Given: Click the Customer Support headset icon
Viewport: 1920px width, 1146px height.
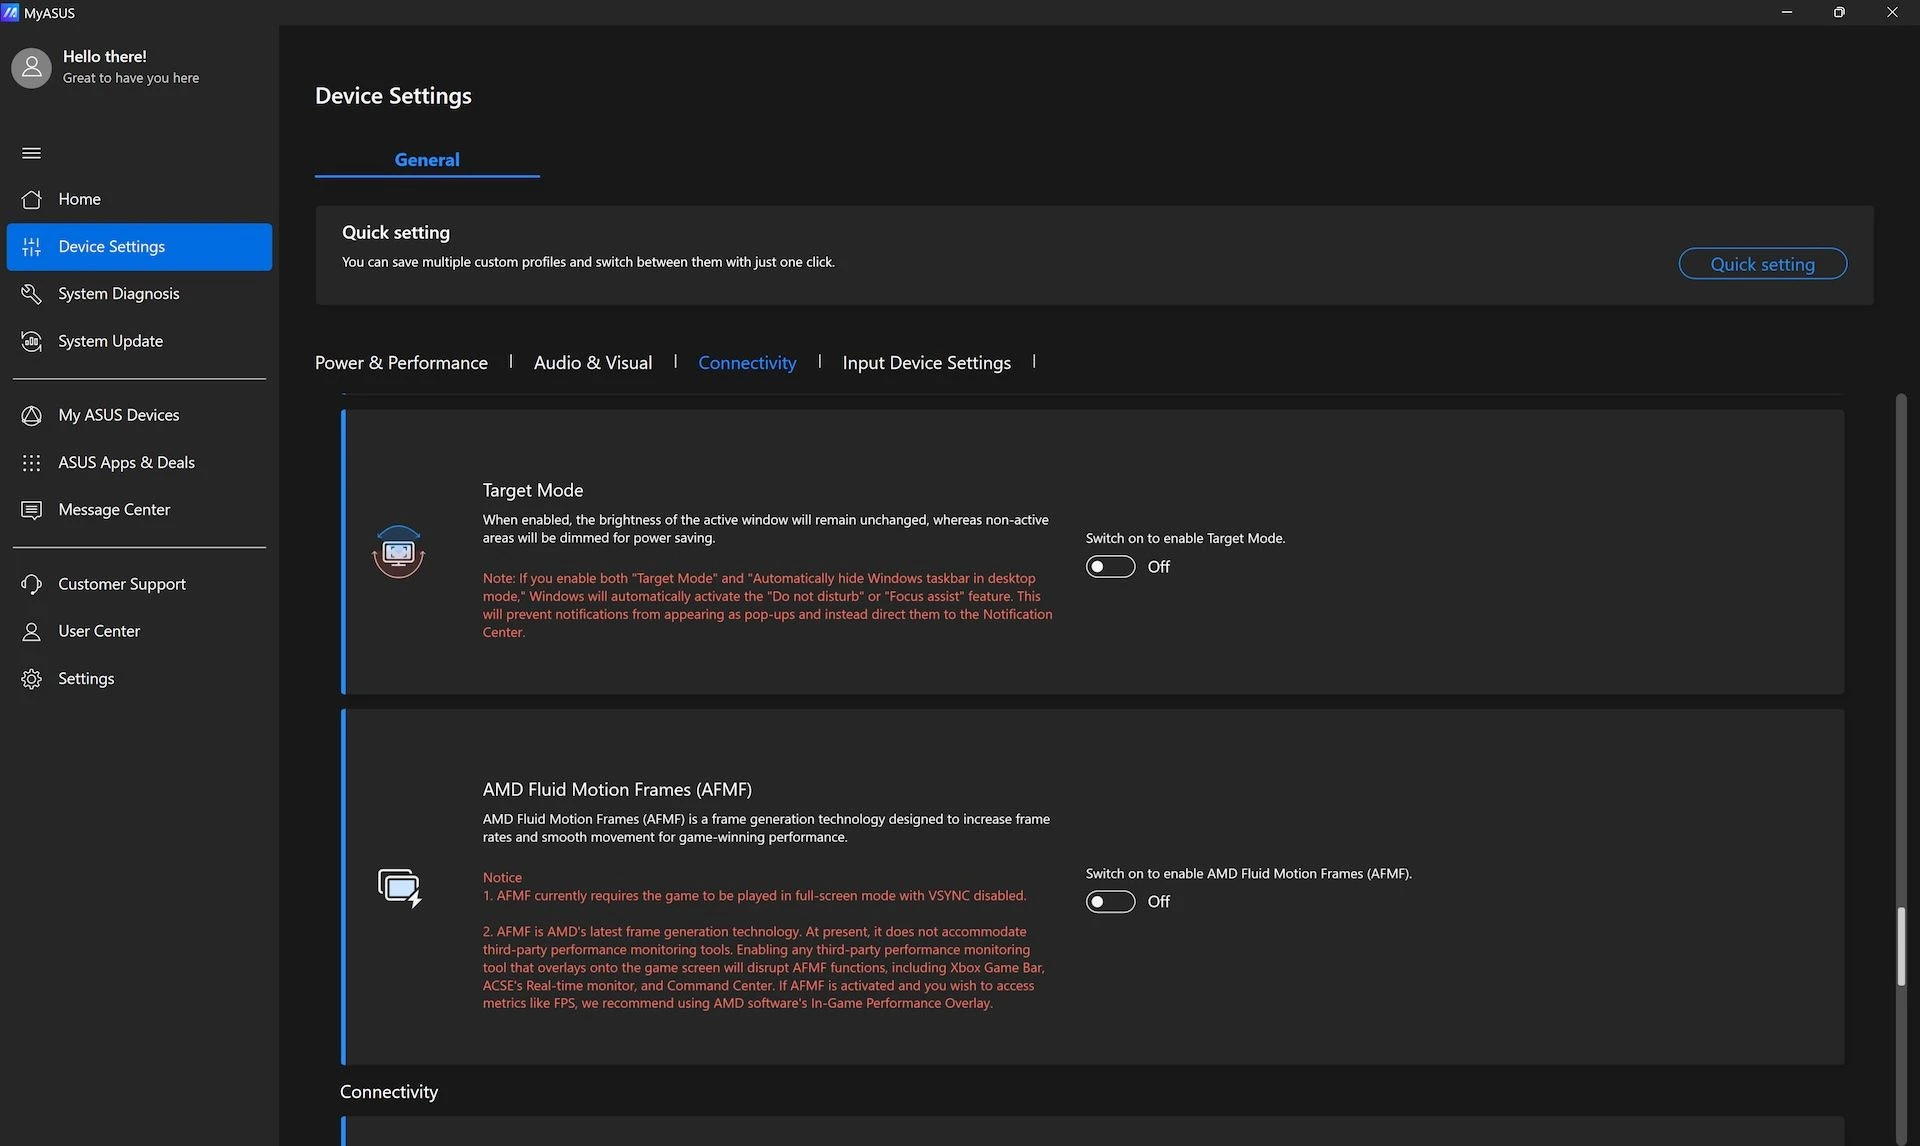Looking at the screenshot, I should [31, 584].
